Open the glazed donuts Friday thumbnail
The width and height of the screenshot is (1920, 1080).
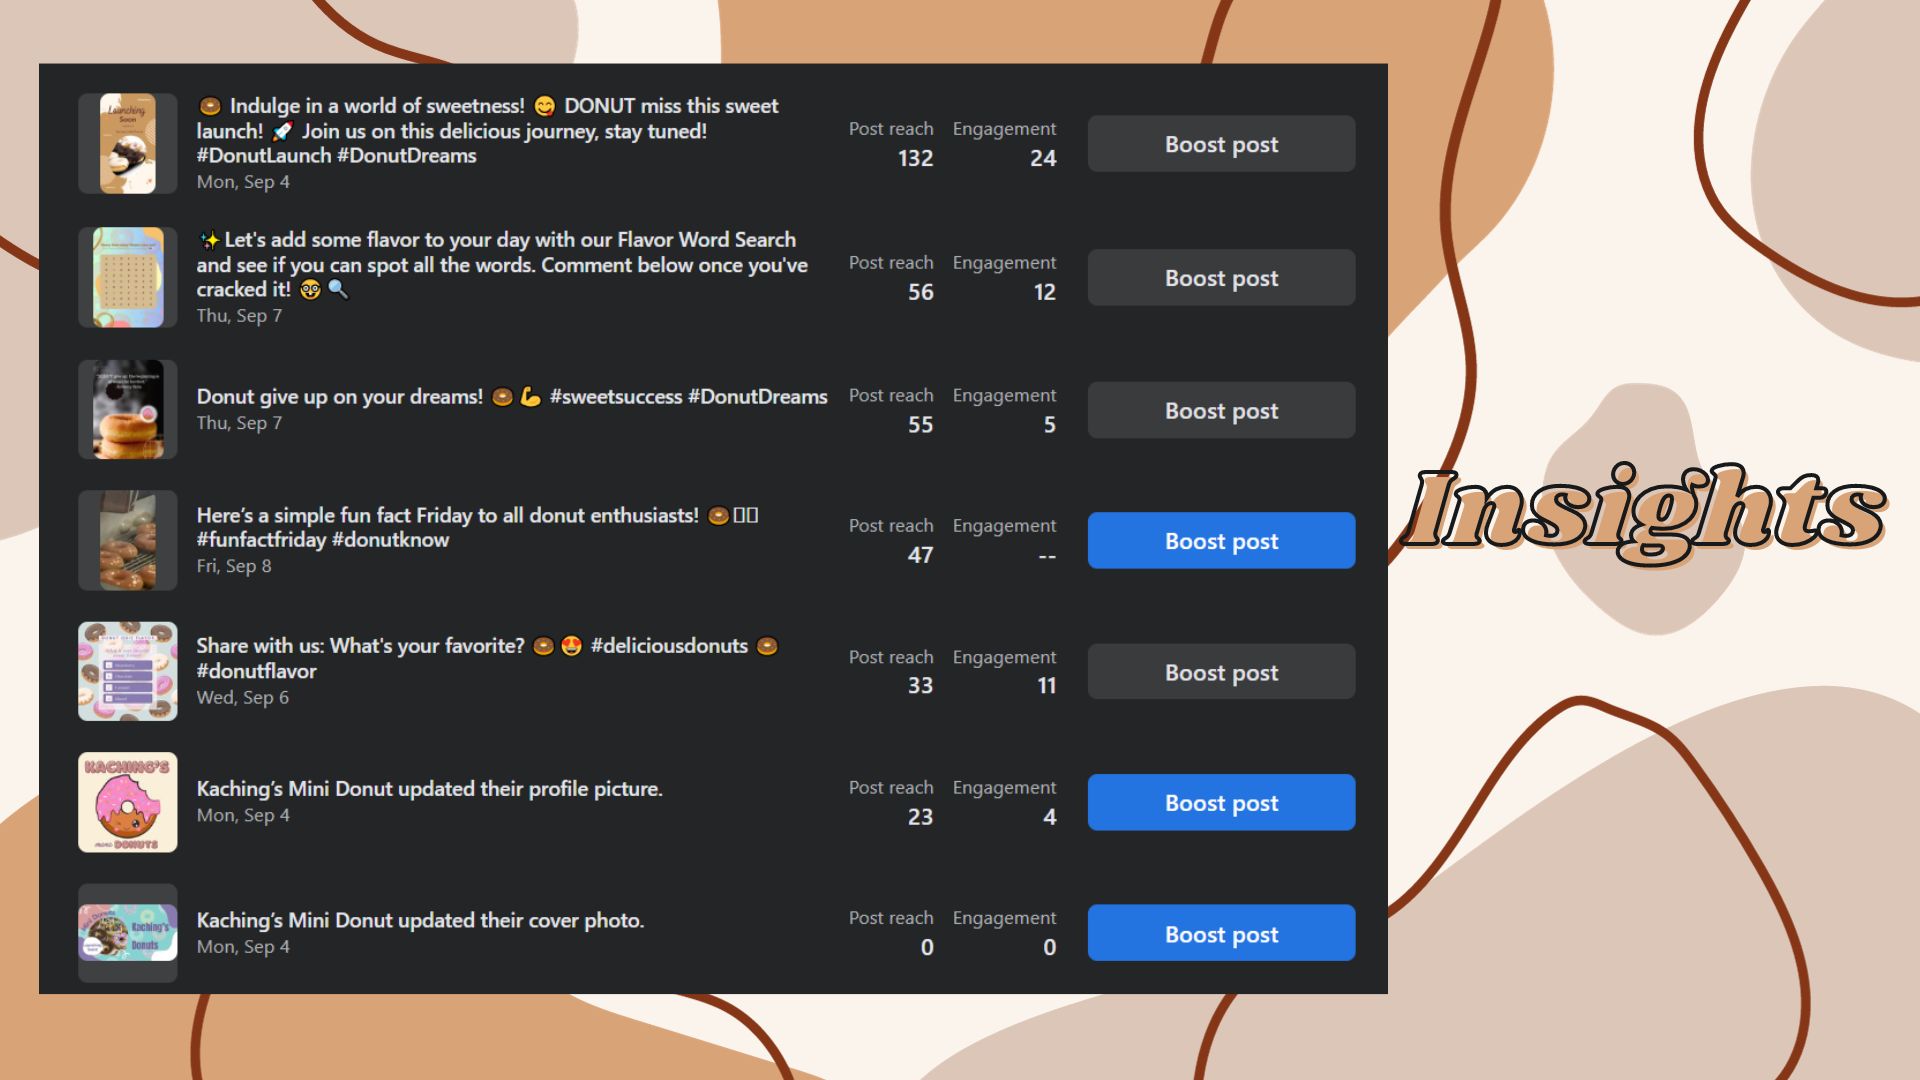tap(128, 540)
